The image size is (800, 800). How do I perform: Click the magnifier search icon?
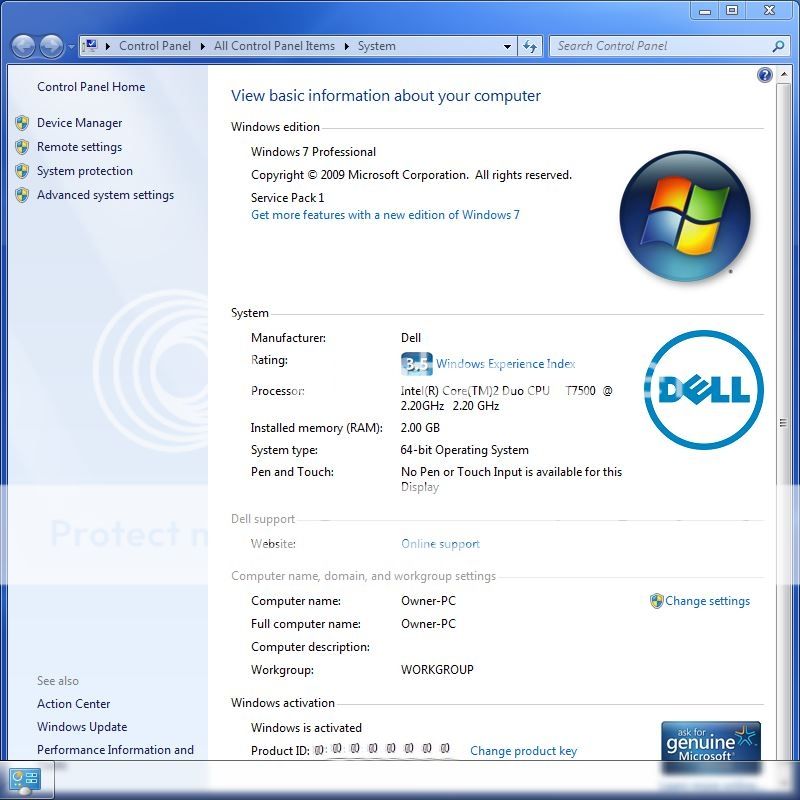coord(778,46)
